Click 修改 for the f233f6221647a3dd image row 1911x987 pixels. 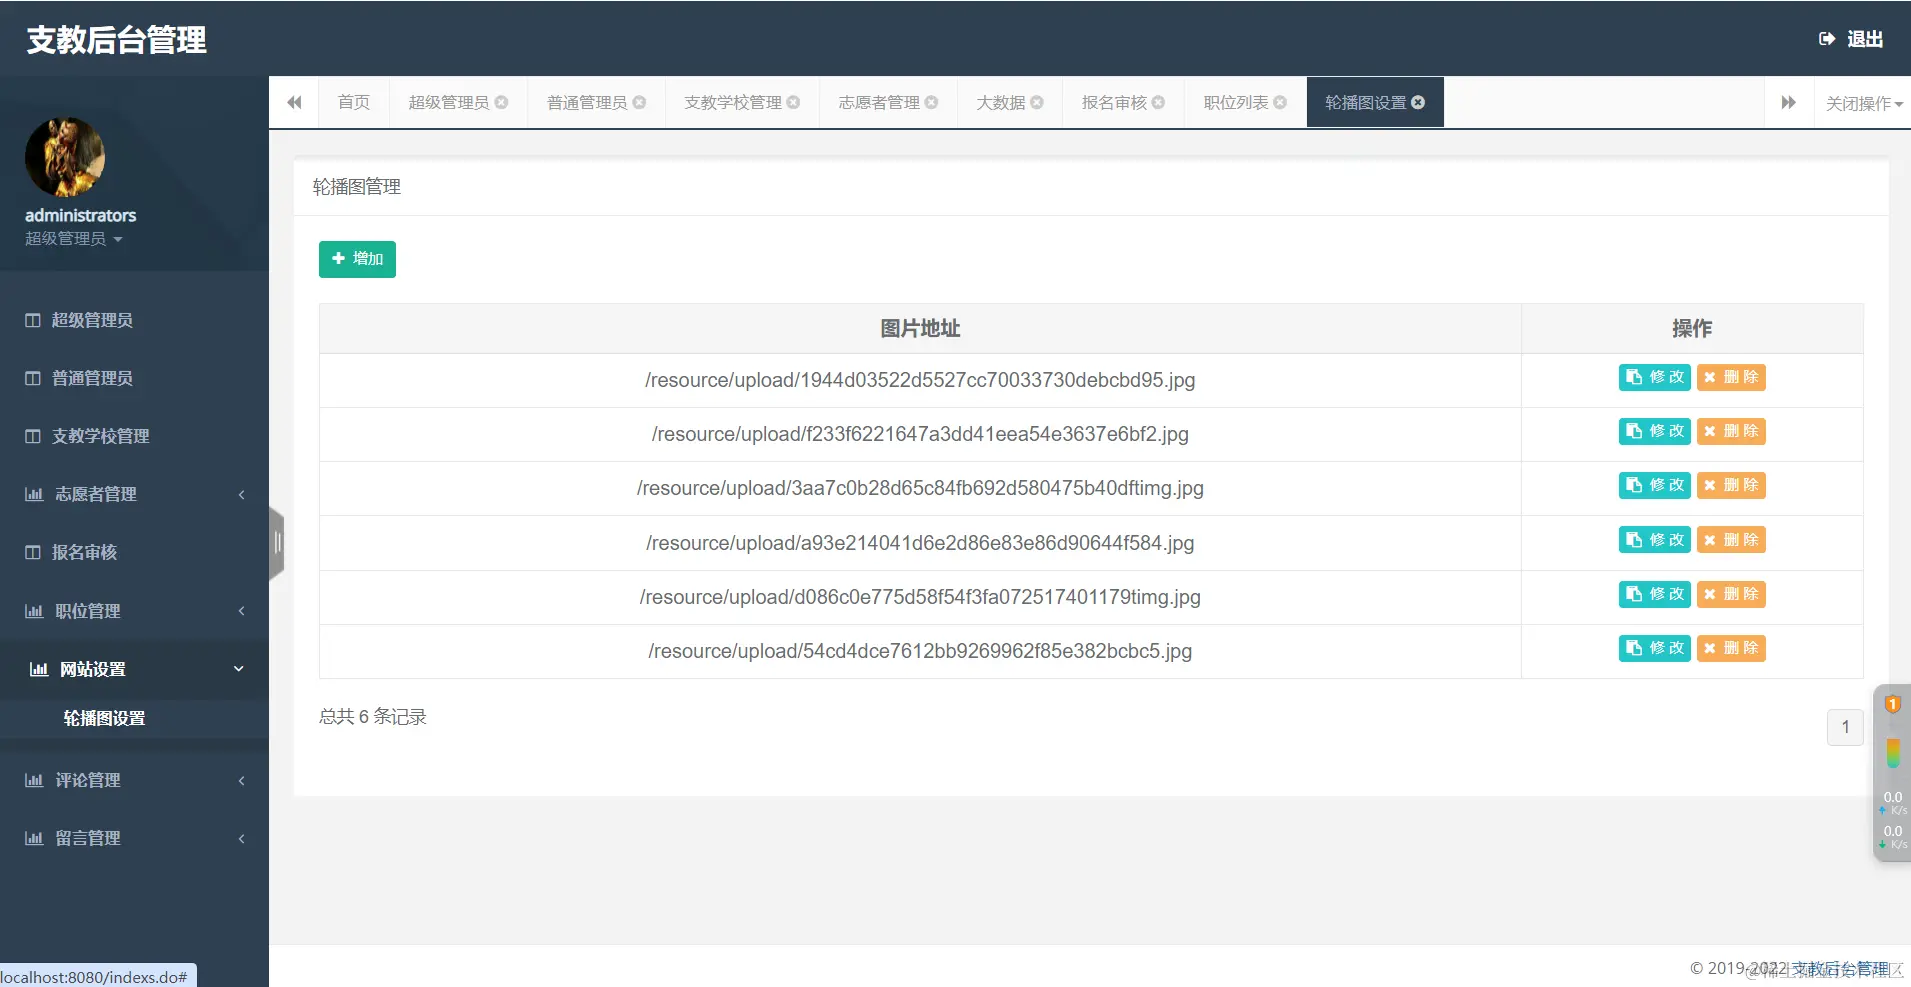(1654, 431)
